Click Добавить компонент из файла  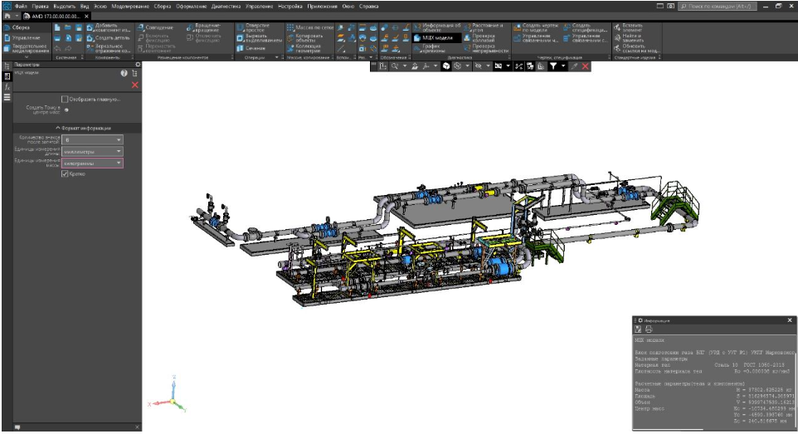[108, 27]
